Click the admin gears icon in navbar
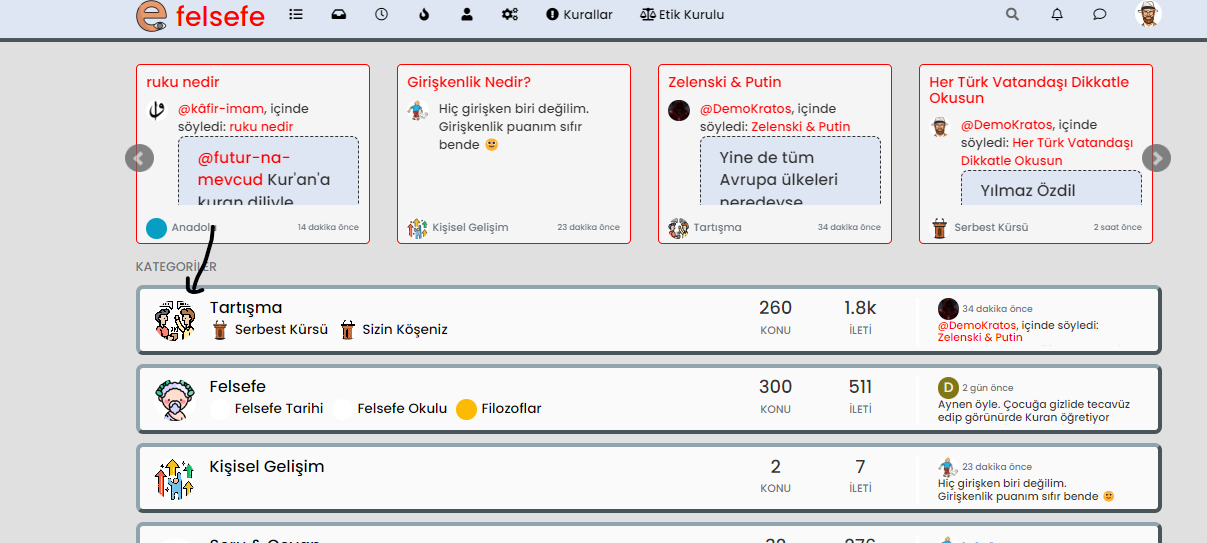The height and width of the screenshot is (543, 1207). pos(510,15)
